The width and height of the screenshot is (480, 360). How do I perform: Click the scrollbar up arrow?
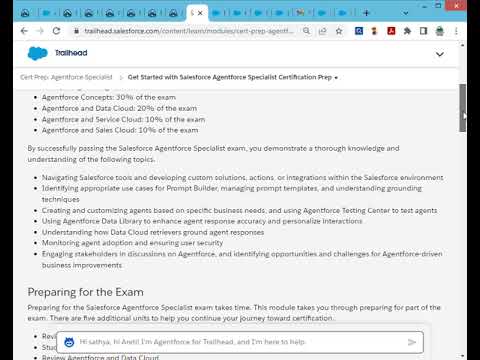[462, 45]
